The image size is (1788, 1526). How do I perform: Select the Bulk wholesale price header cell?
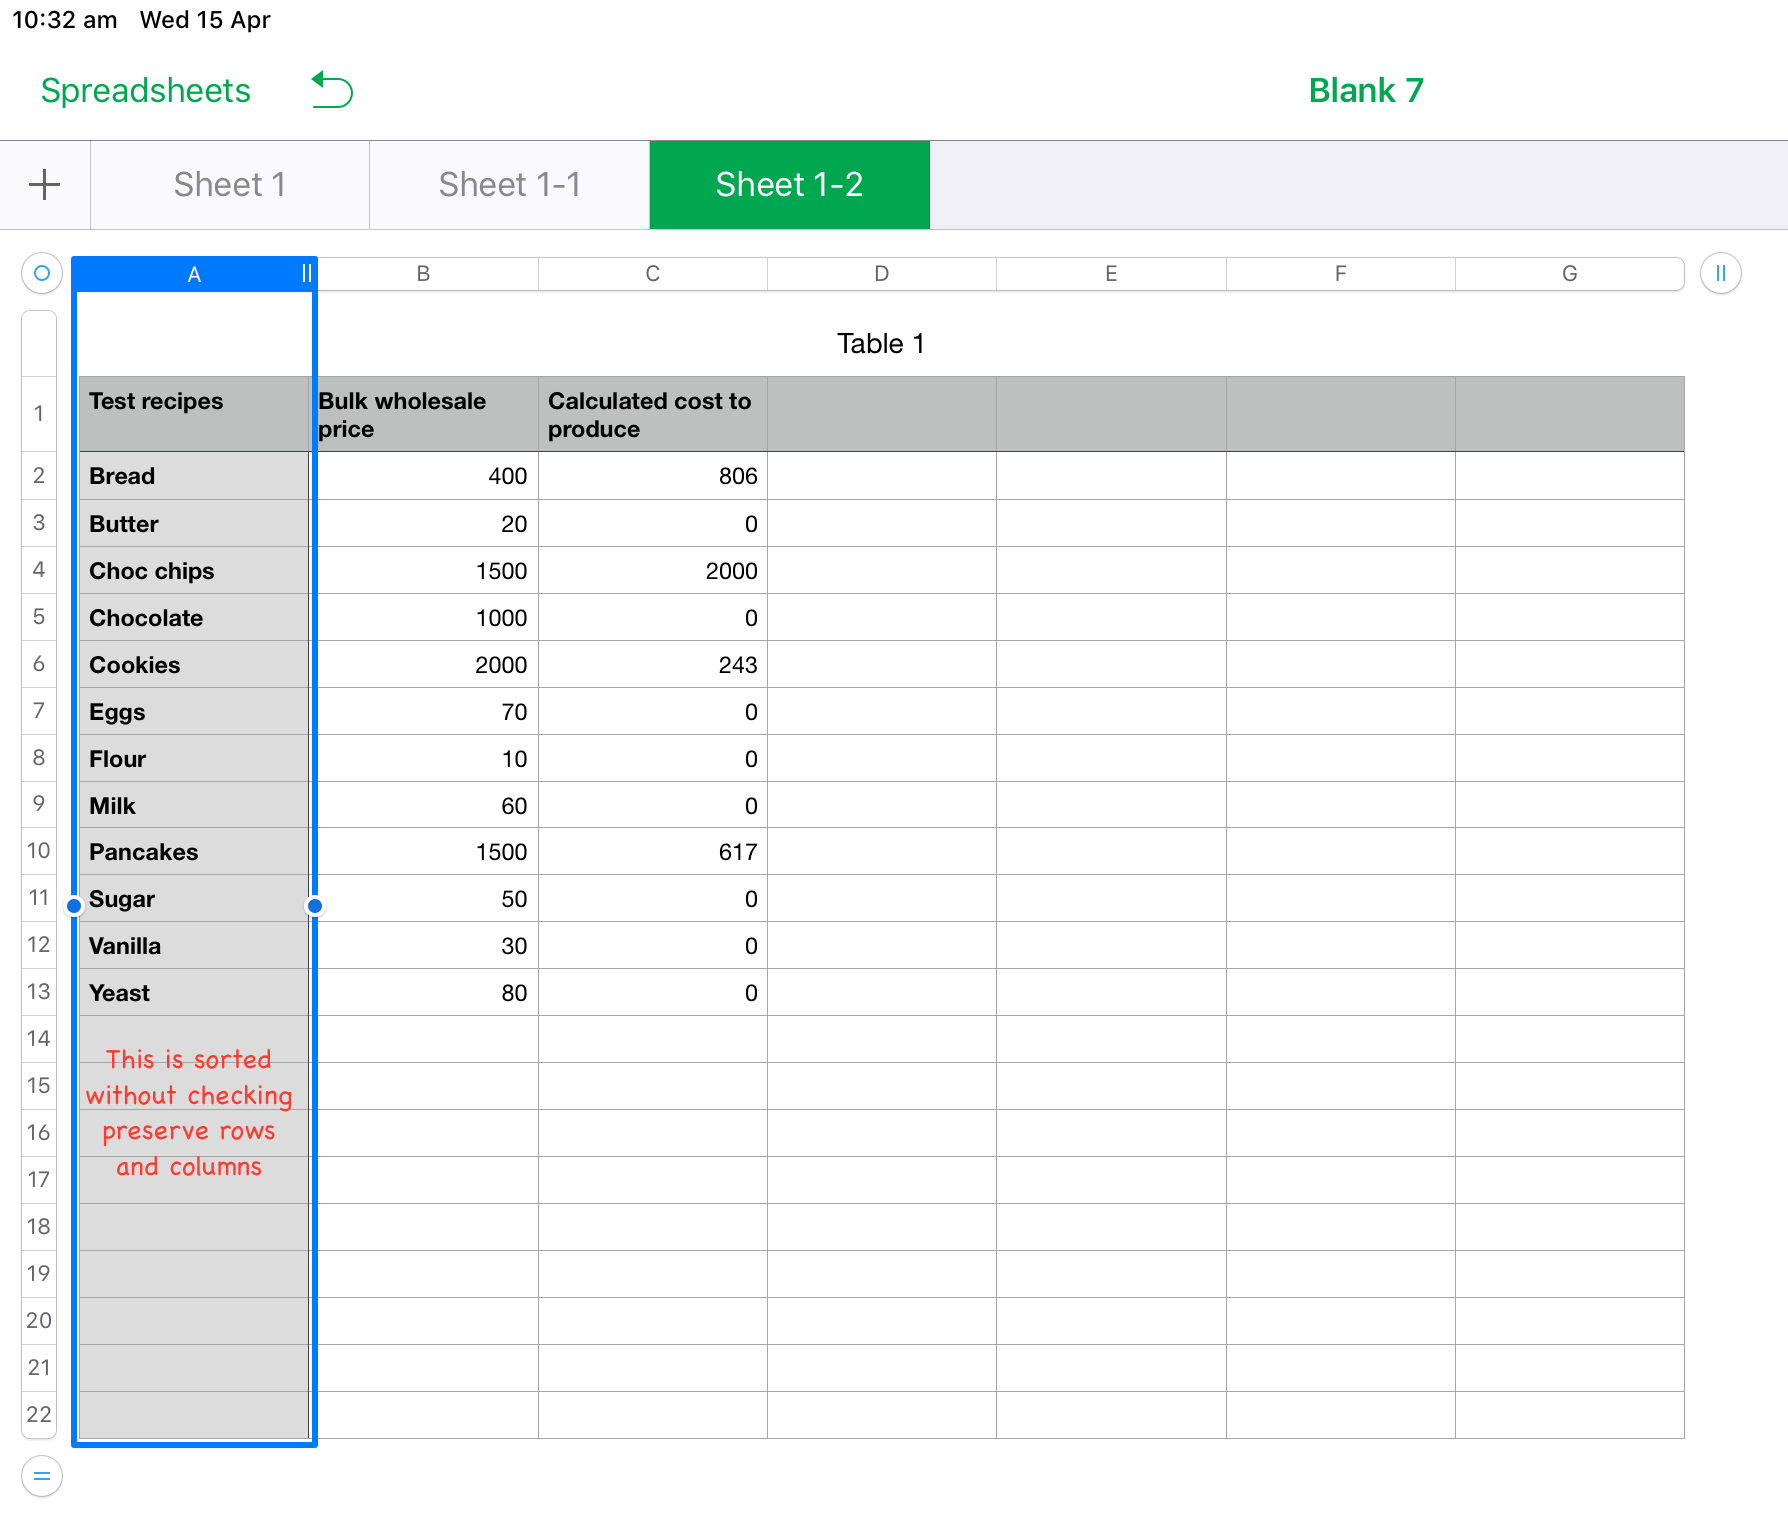422,413
